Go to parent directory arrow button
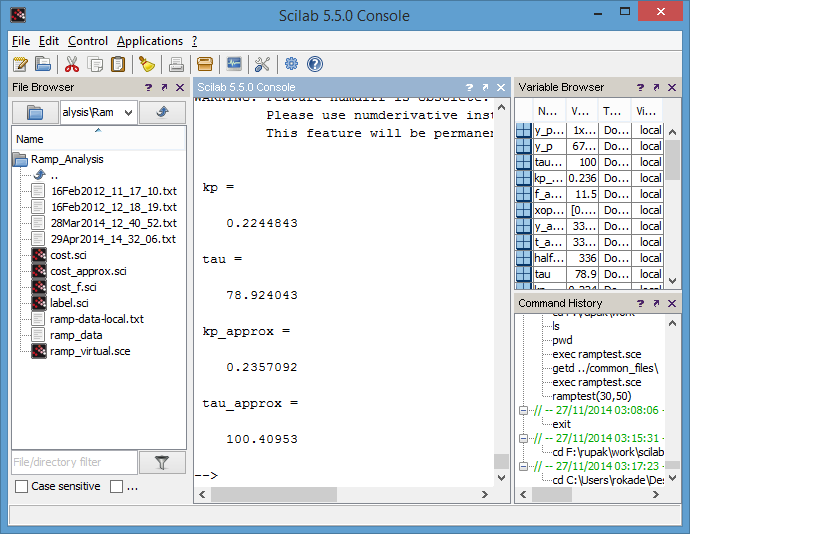This screenshot has width=819, height=534. 162,112
